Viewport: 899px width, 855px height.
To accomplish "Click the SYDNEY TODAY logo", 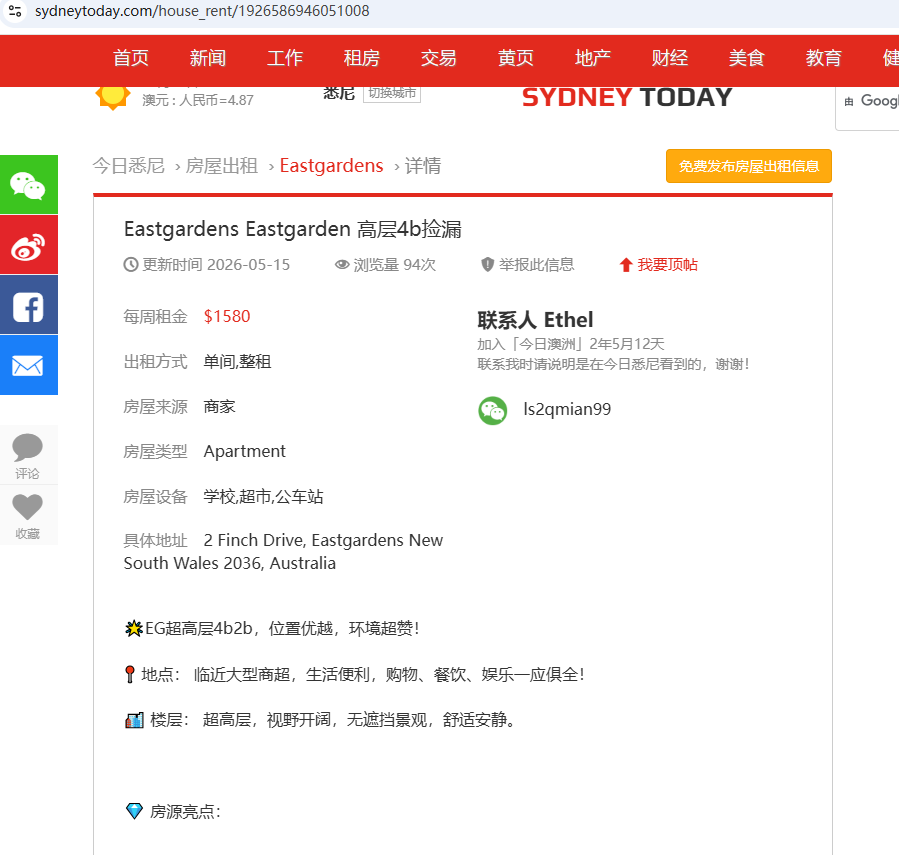I will click(627, 97).
